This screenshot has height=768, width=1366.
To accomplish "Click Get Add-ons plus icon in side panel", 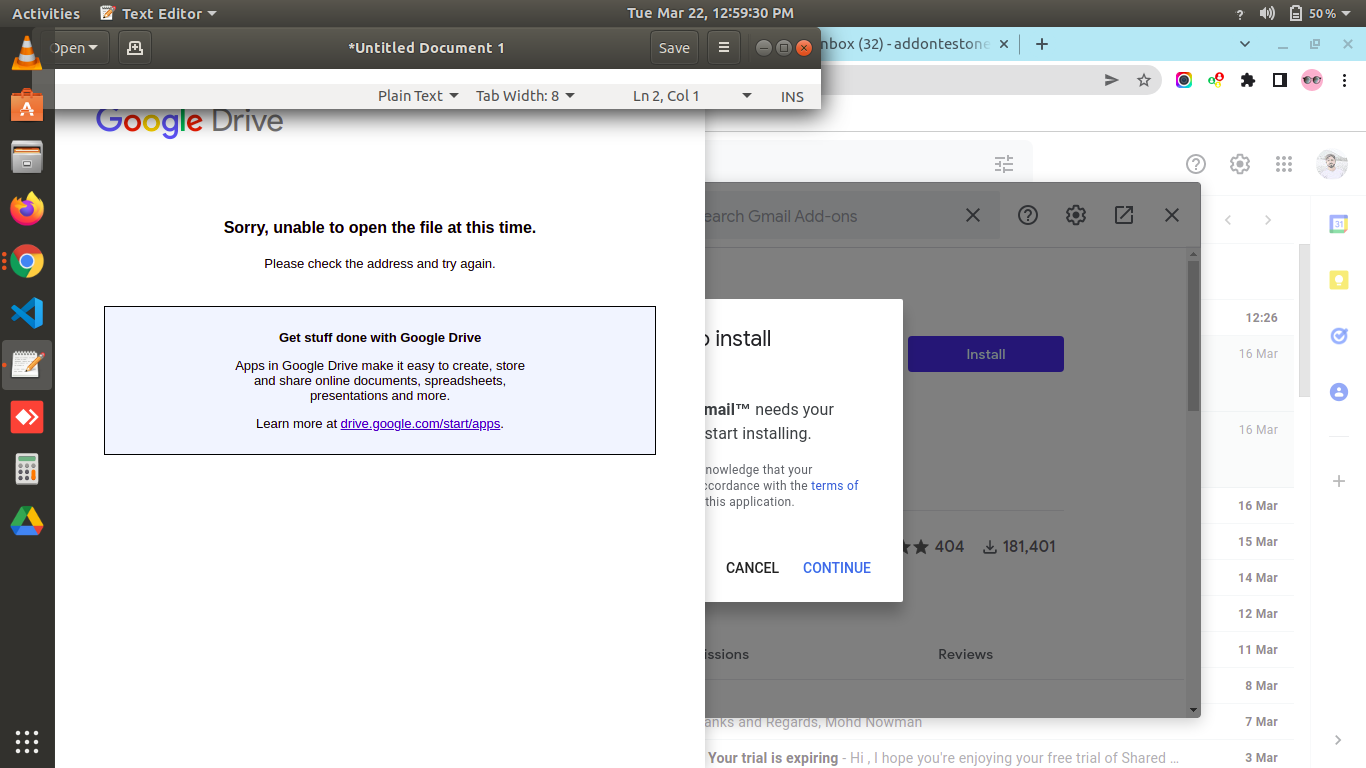I will [1339, 481].
